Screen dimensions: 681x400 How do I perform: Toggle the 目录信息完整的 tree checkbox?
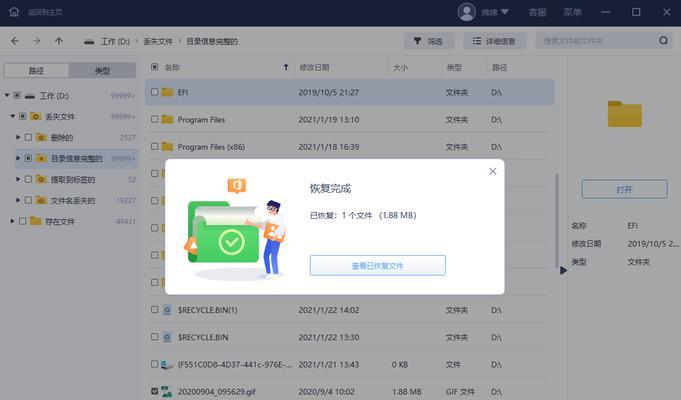(x=28, y=158)
